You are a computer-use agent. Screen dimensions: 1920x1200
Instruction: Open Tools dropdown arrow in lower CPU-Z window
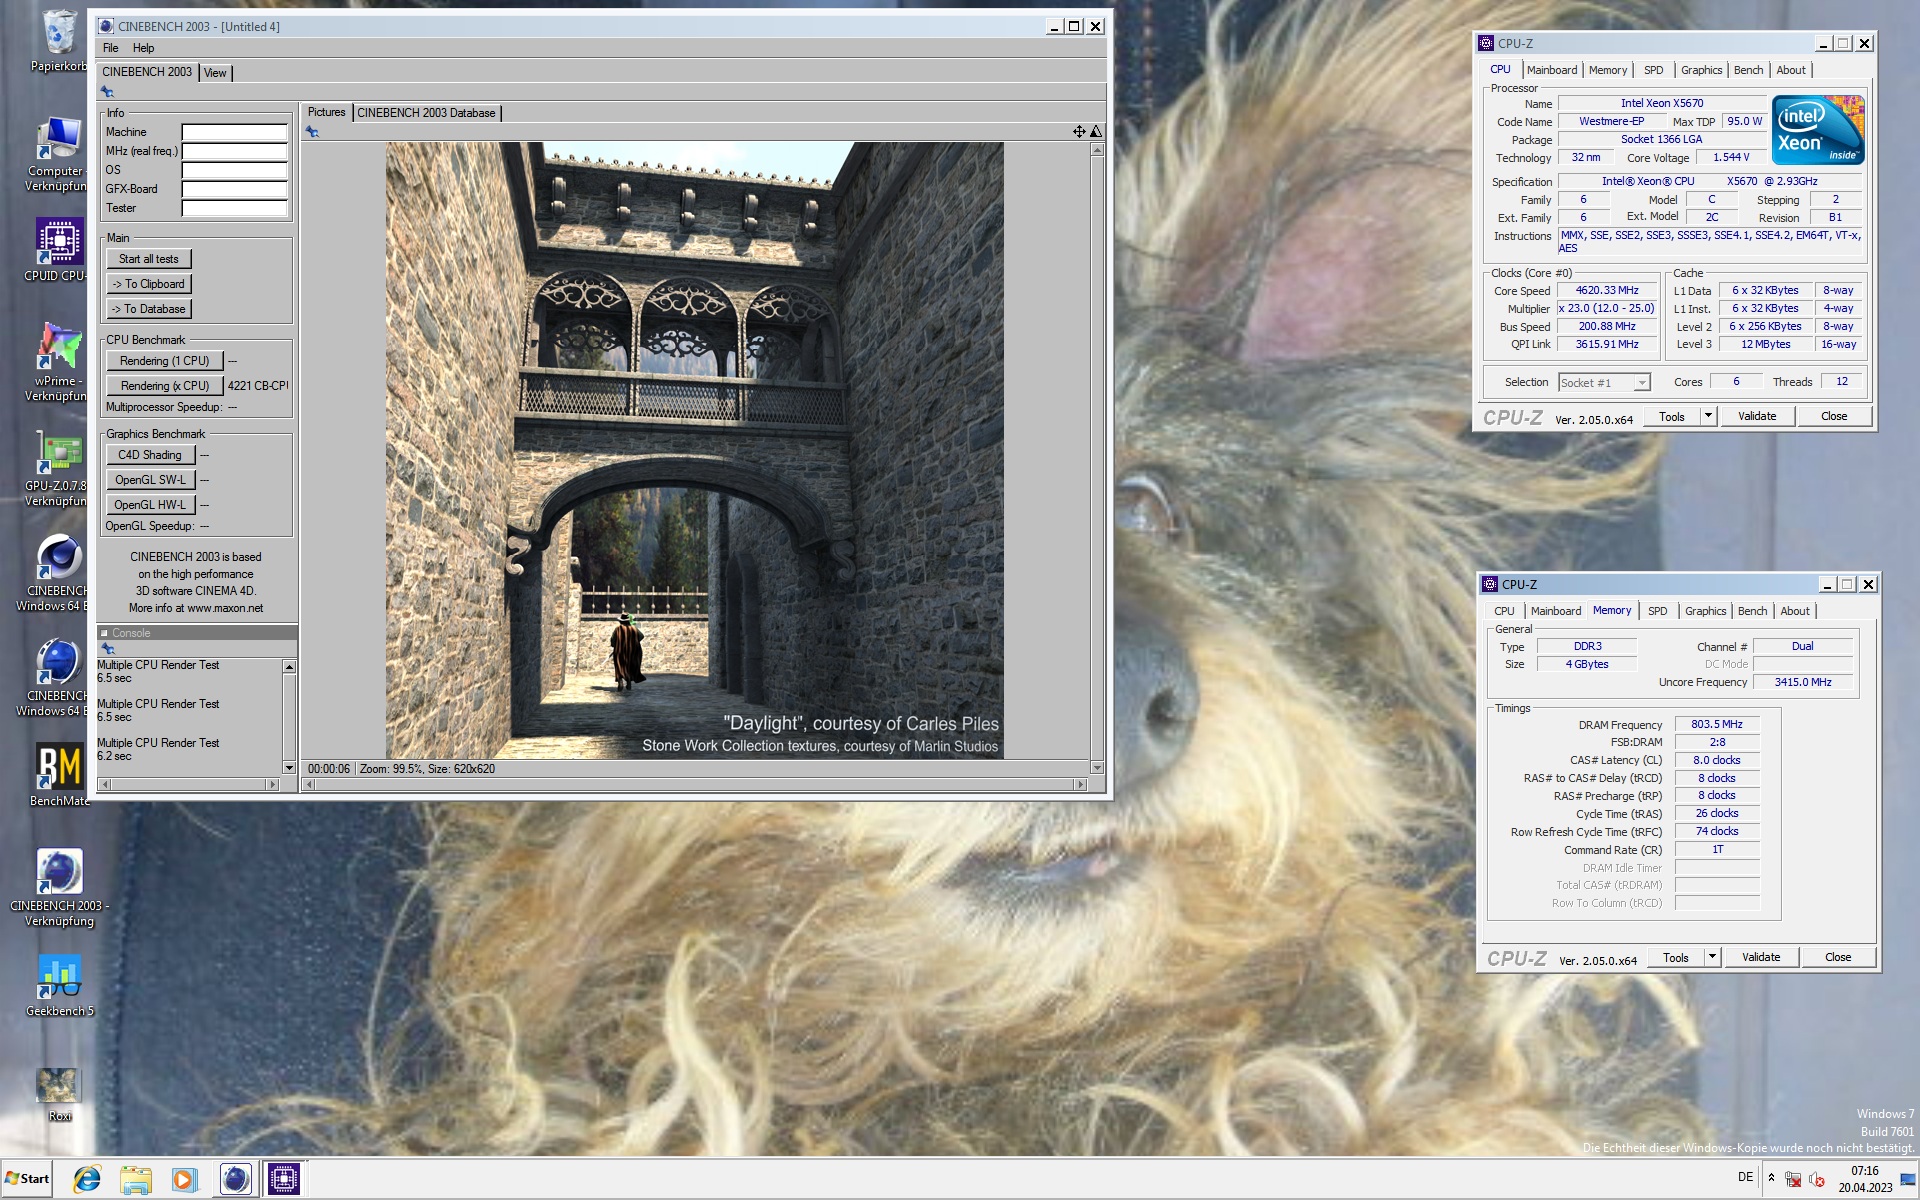click(x=1713, y=957)
